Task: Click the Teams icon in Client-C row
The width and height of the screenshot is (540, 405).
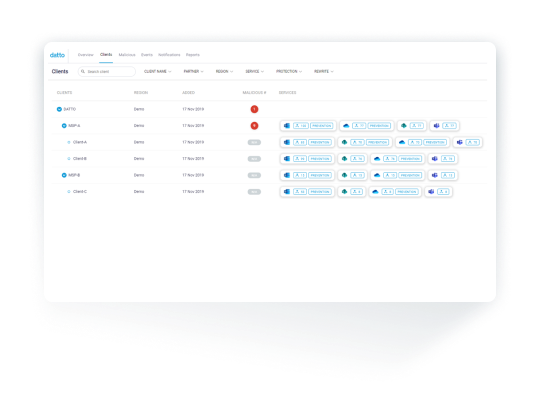Action: 431,192
